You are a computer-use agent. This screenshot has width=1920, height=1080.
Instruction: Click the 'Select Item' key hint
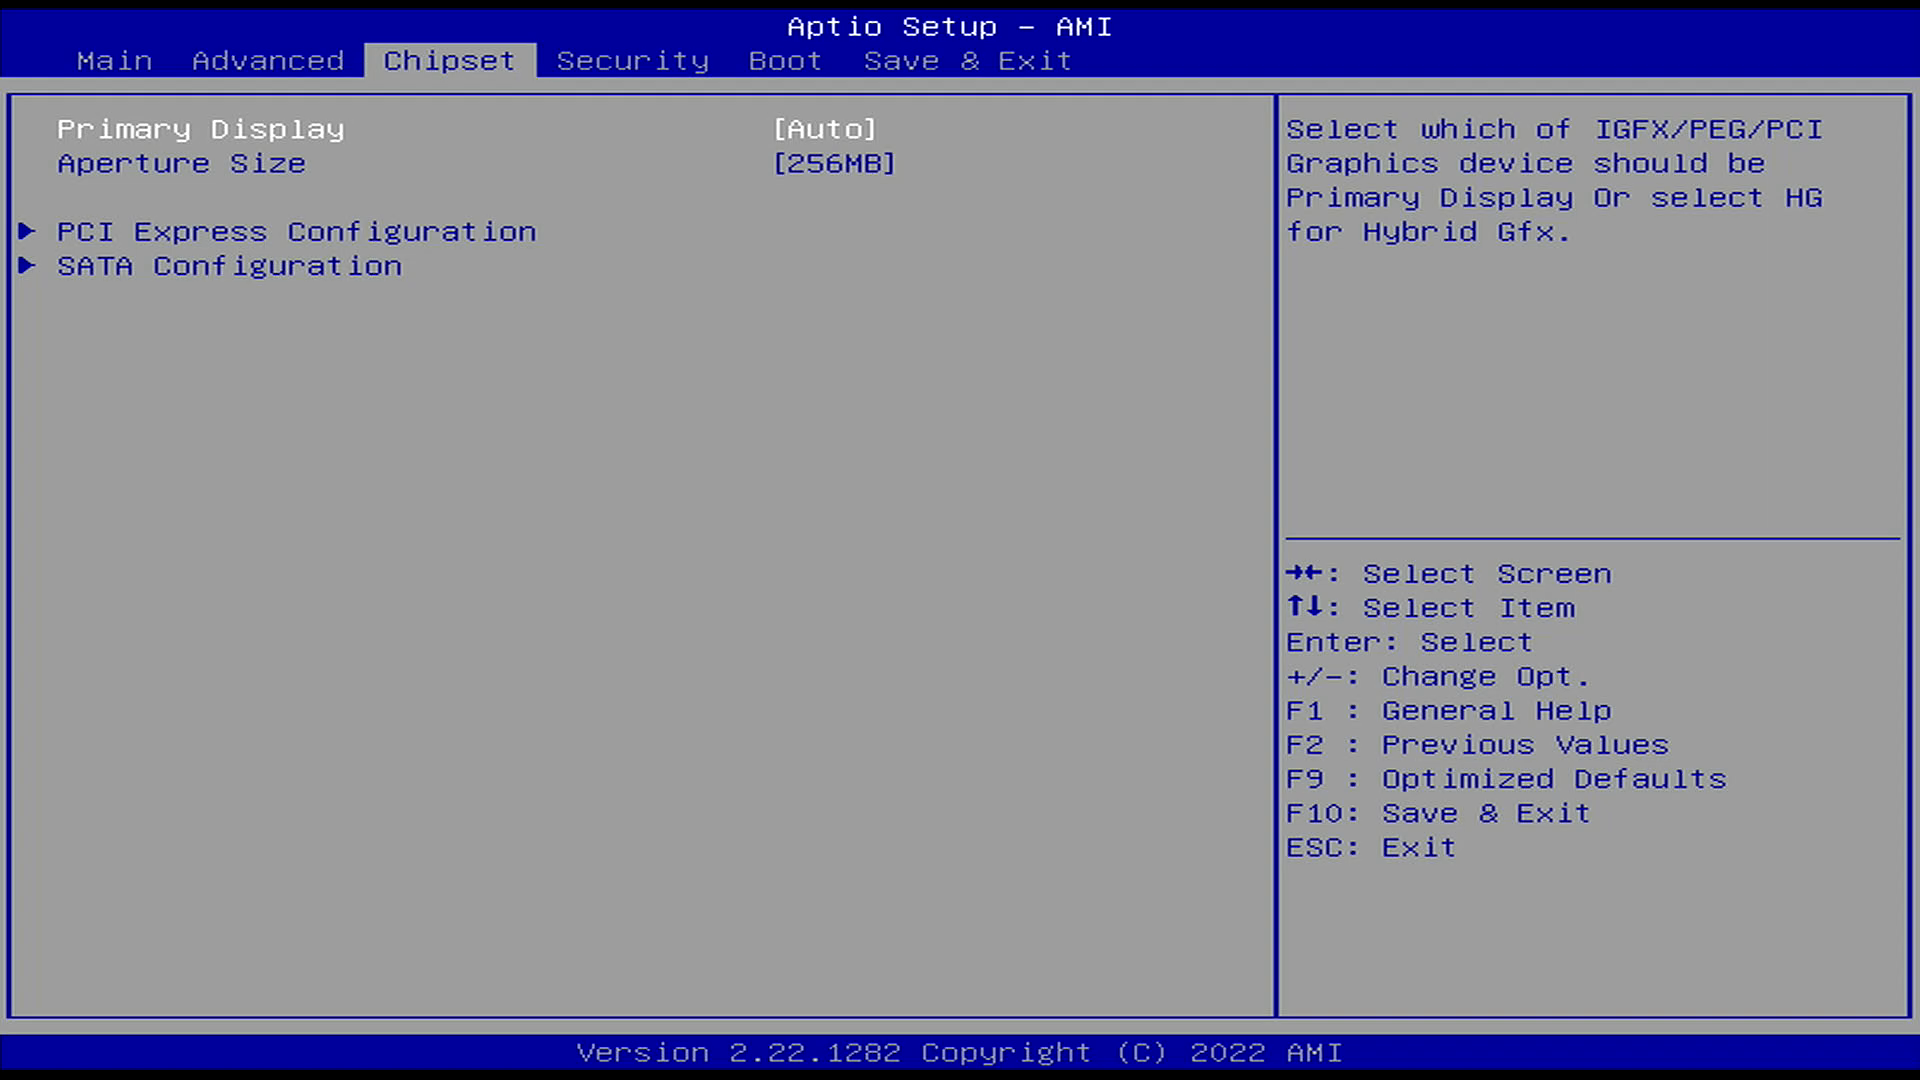[x=1430, y=608]
